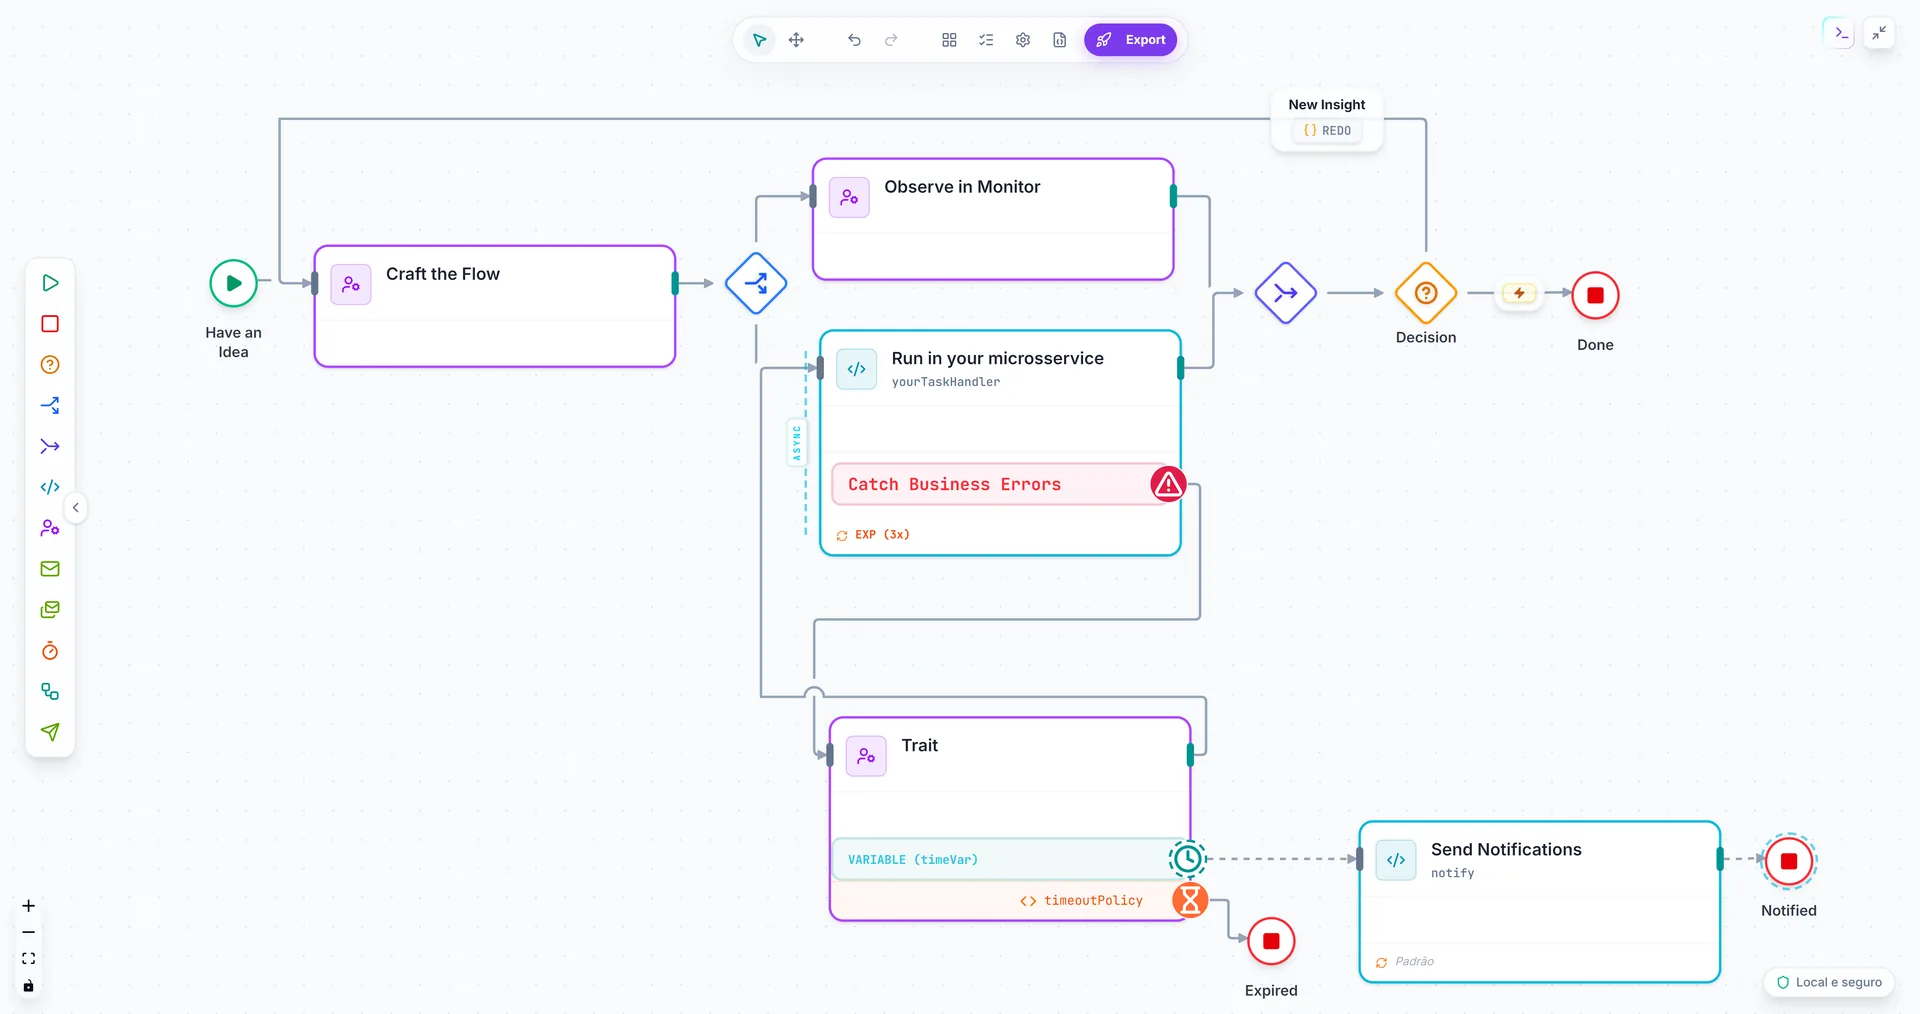Select the join gateway before Decision
The width and height of the screenshot is (1920, 1014).
pyautogui.click(x=1285, y=293)
